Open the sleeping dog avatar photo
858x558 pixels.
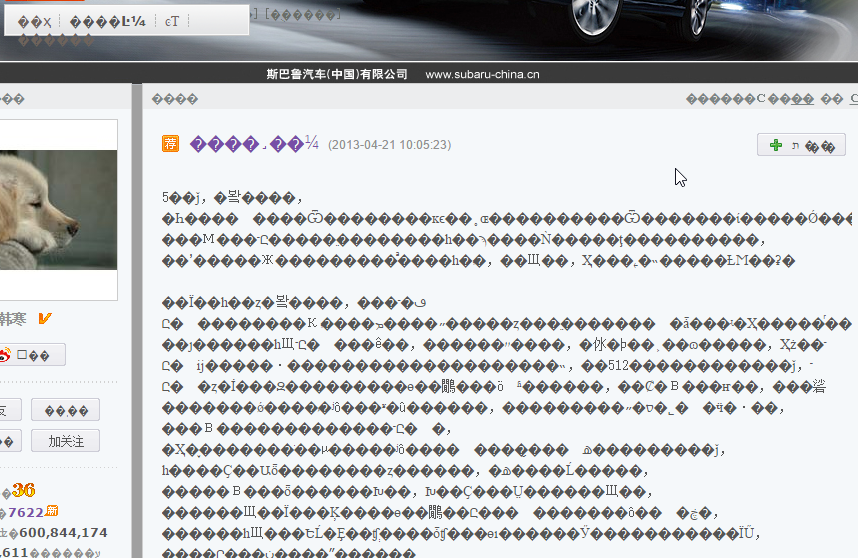[58, 210]
